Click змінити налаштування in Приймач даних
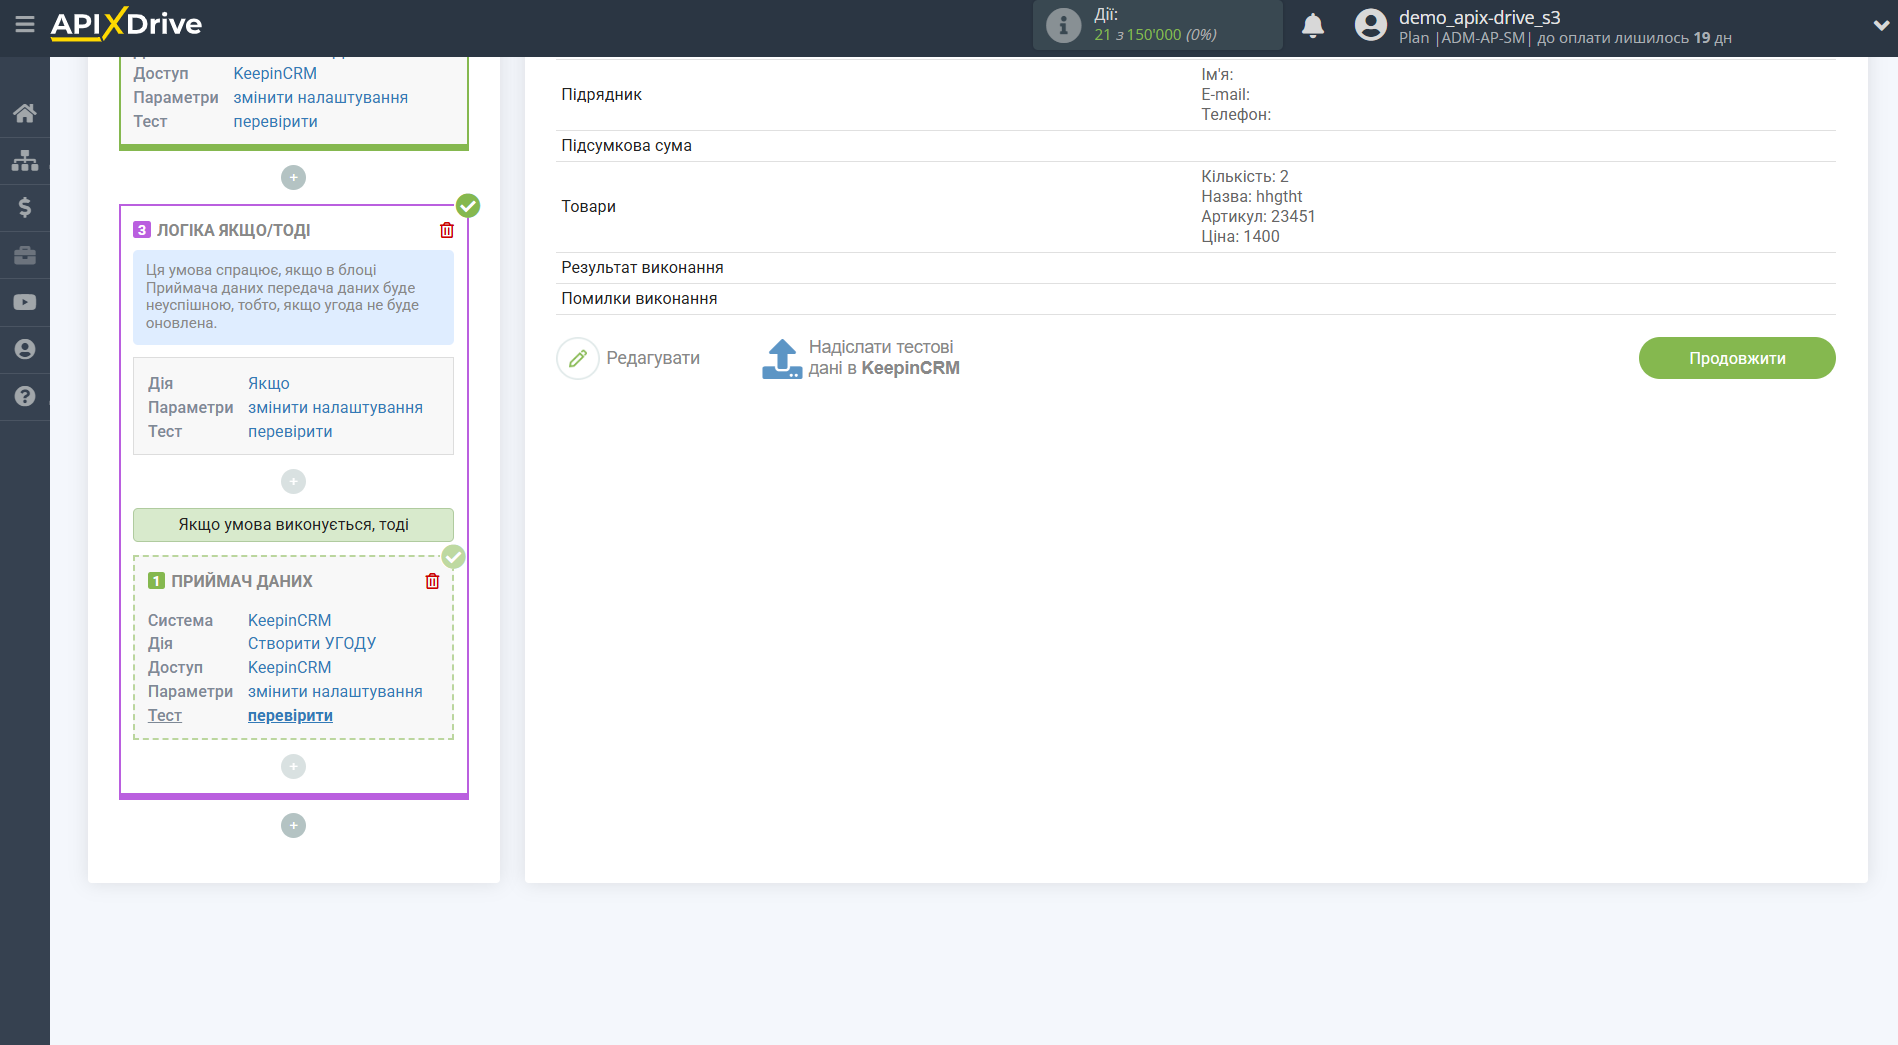Viewport: 1898px width, 1045px height. (336, 691)
